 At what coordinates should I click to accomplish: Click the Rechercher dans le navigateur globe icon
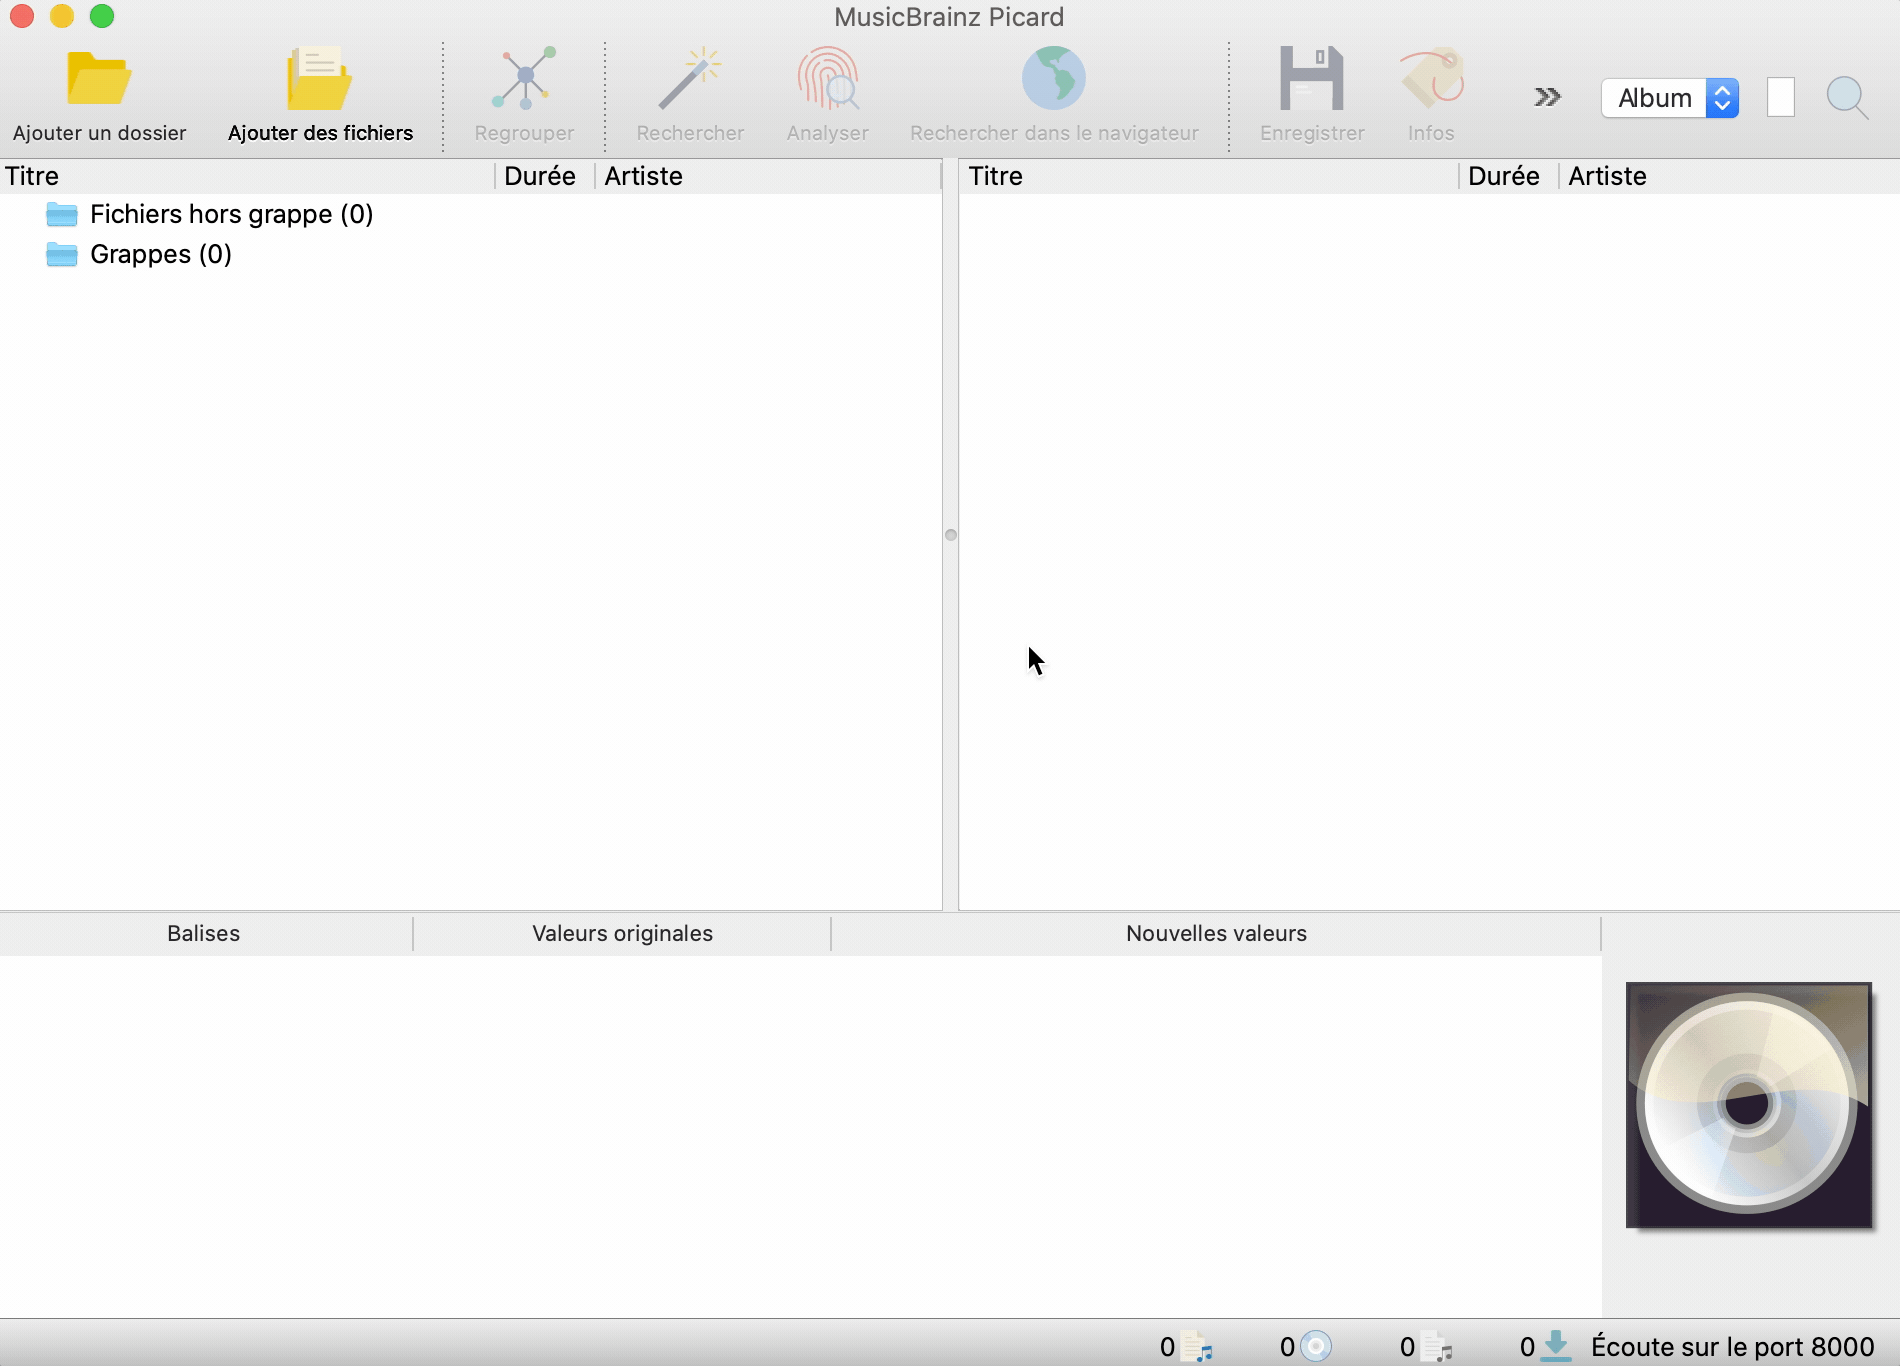tap(1054, 78)
